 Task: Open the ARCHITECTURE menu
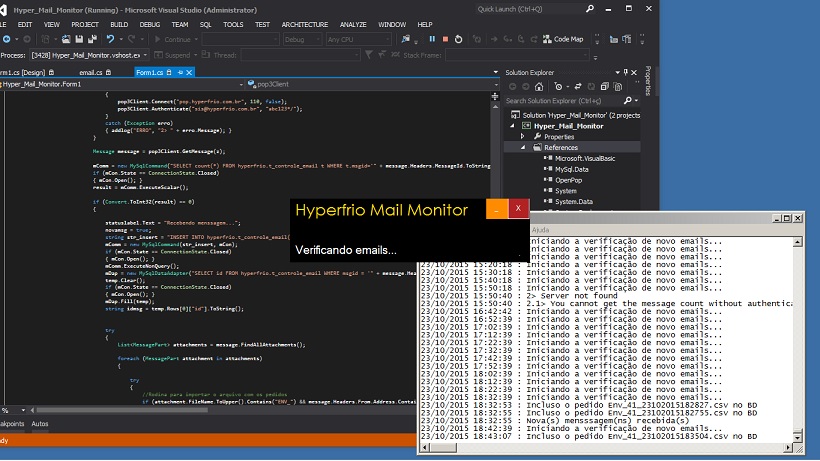[305, 25]
